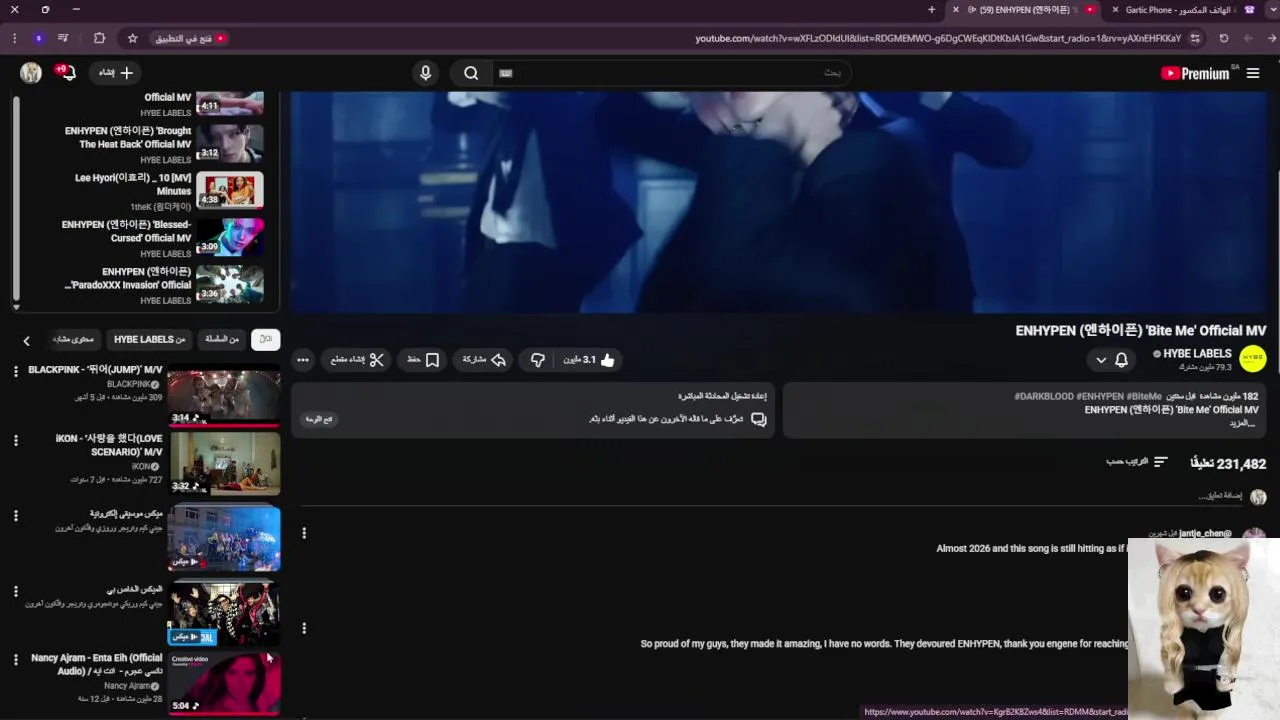Open menu for 'So proud of my guys' comment

coord(304,628)
